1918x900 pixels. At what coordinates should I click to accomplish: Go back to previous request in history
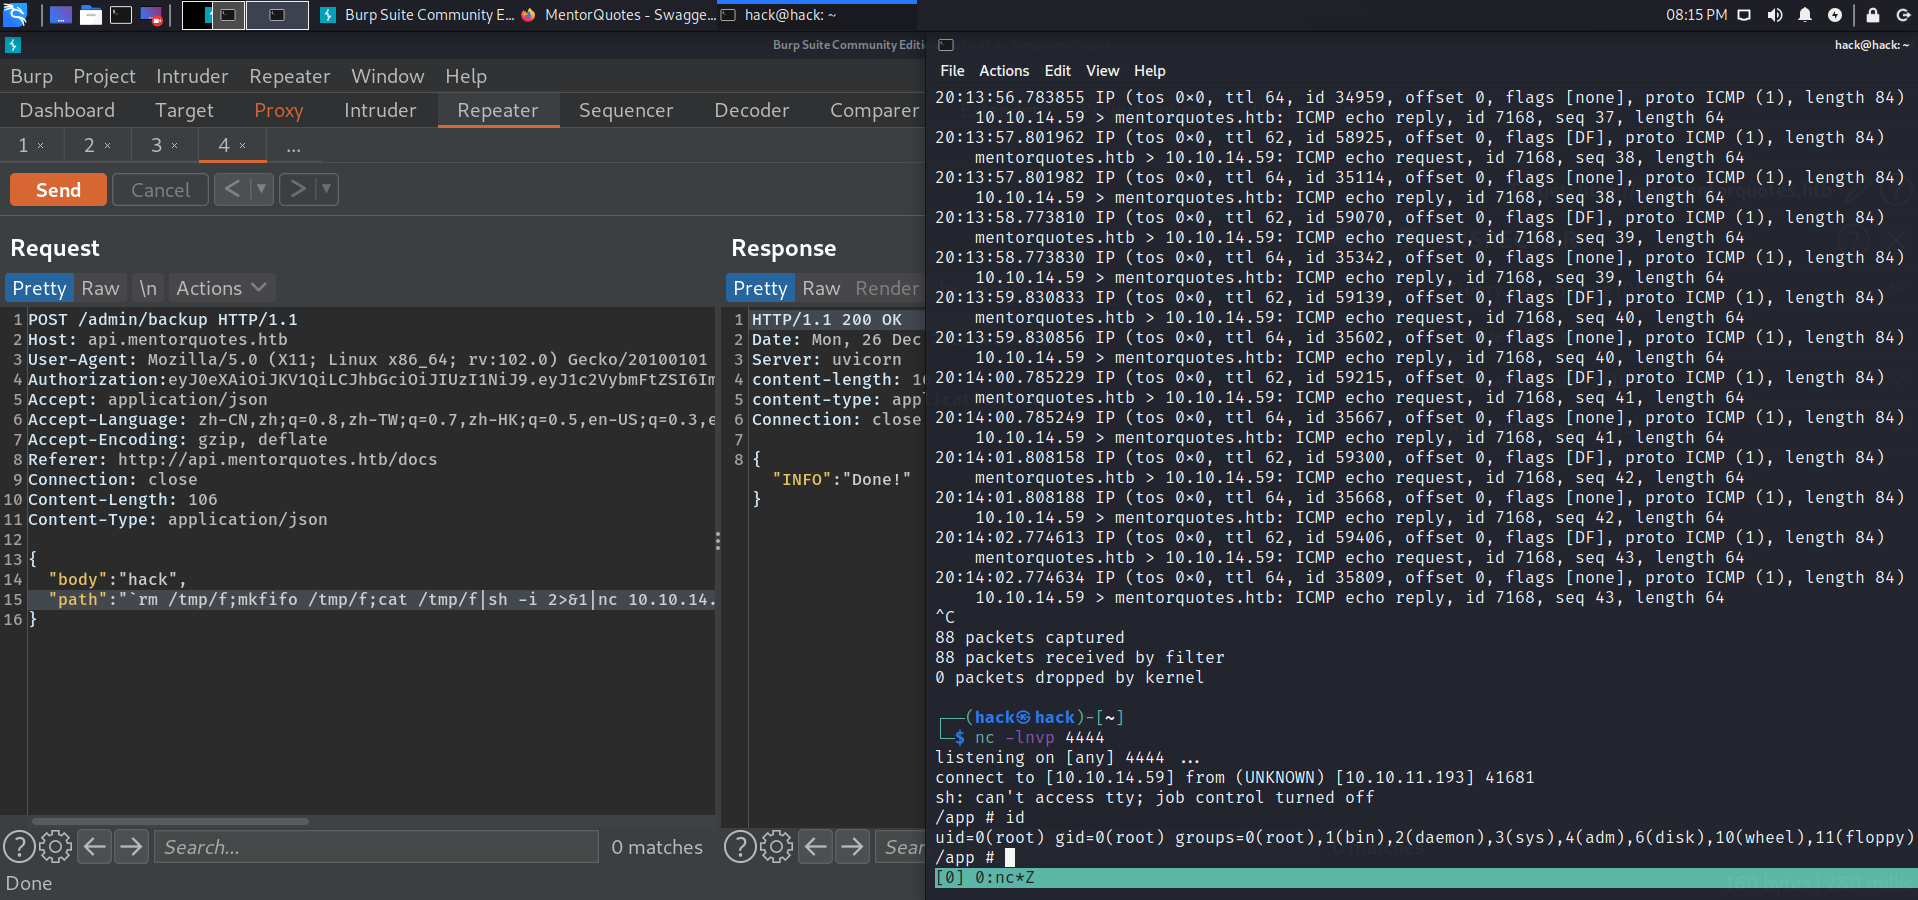[232, 189]
